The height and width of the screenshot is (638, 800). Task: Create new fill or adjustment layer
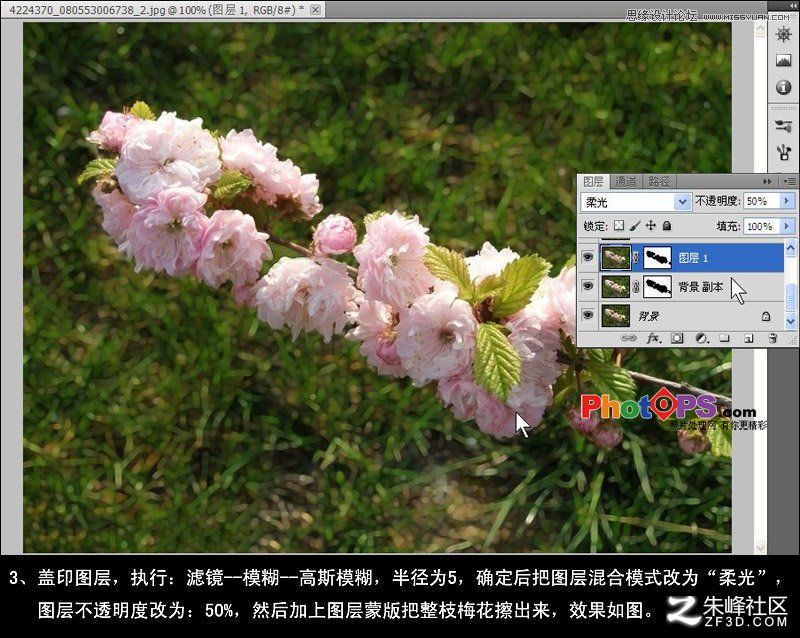coord(702,338)
